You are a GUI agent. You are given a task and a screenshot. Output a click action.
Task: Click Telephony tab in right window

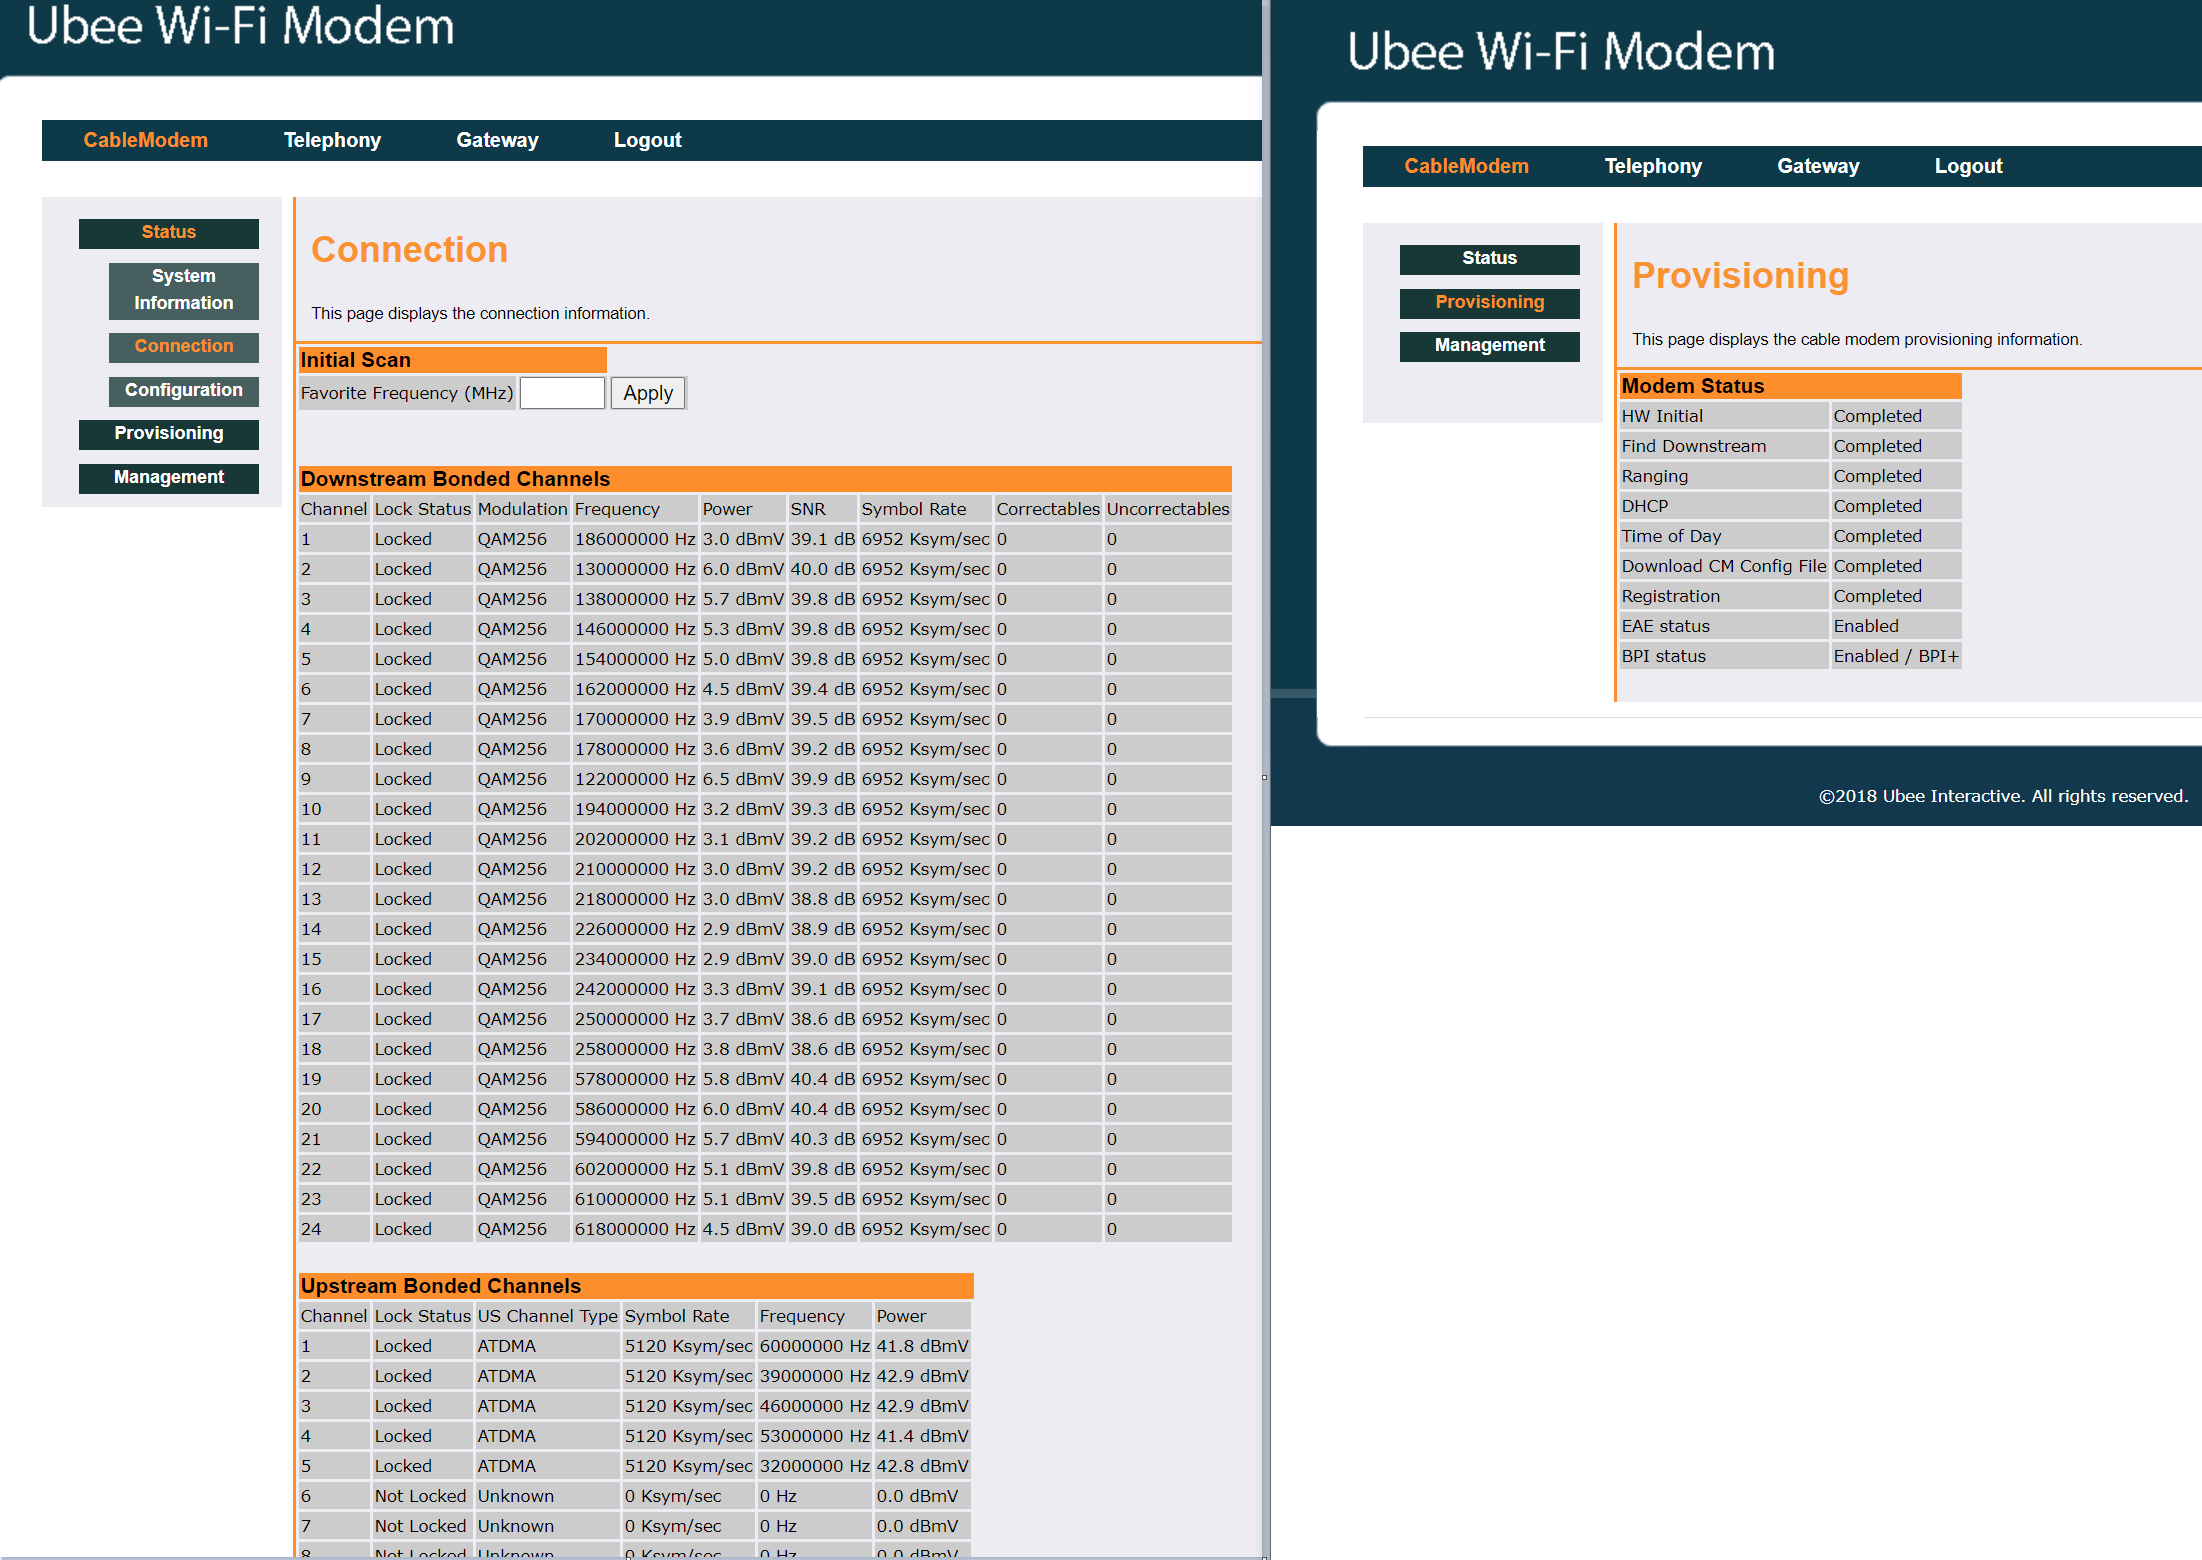click(x=1653, y=166)
